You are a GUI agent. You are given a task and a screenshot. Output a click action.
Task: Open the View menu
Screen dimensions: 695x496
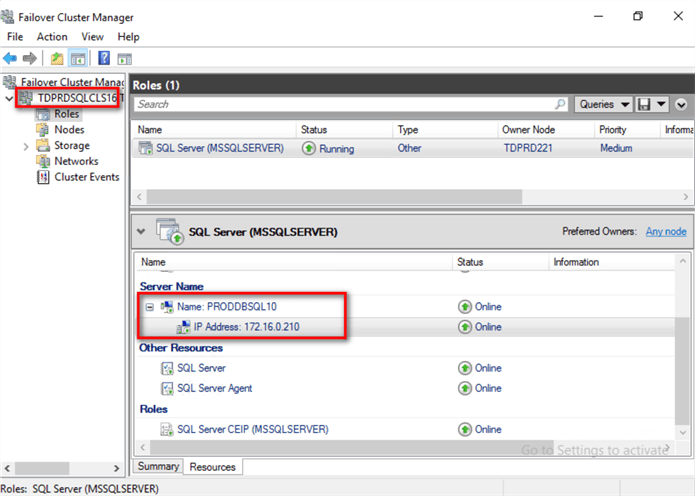(x=92, y=37)
